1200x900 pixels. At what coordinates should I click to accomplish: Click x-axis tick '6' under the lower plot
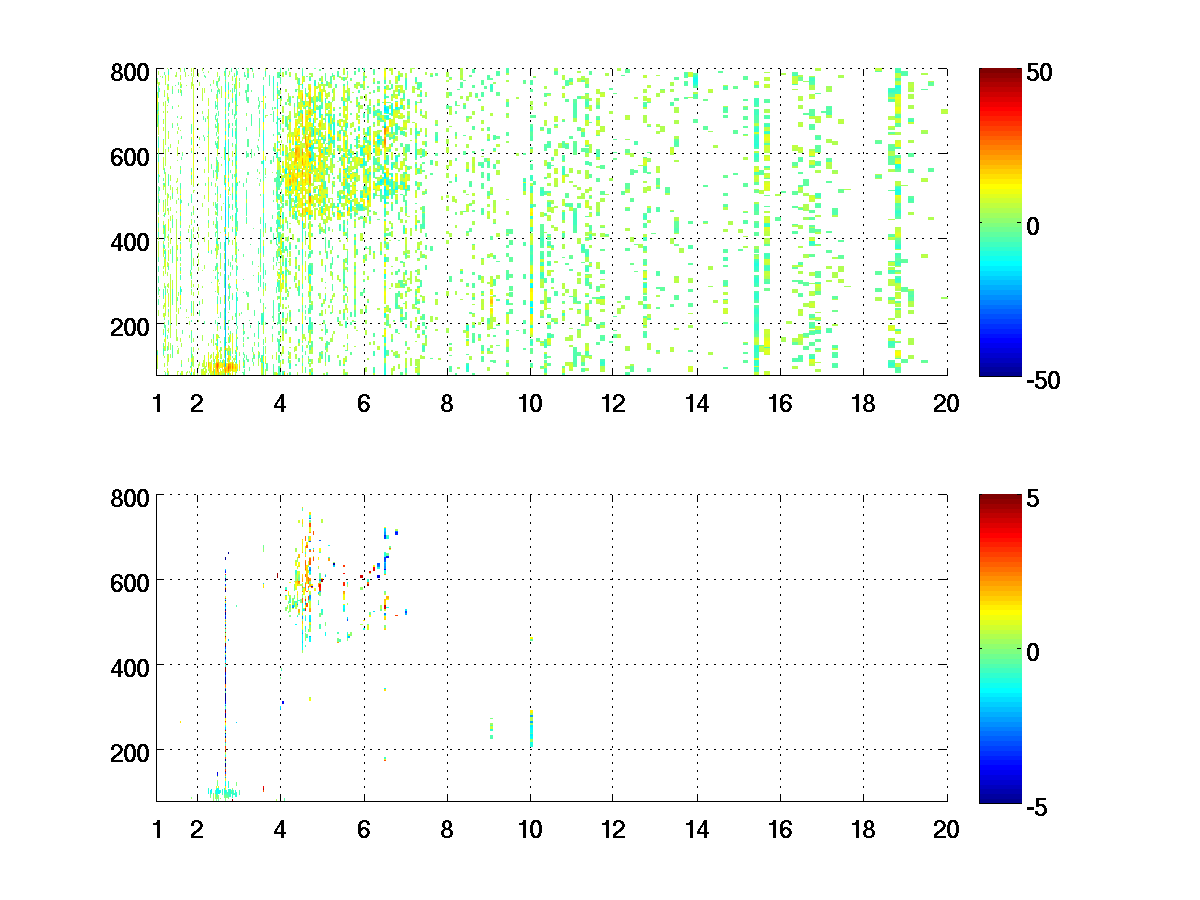click(x=364, y=828)
